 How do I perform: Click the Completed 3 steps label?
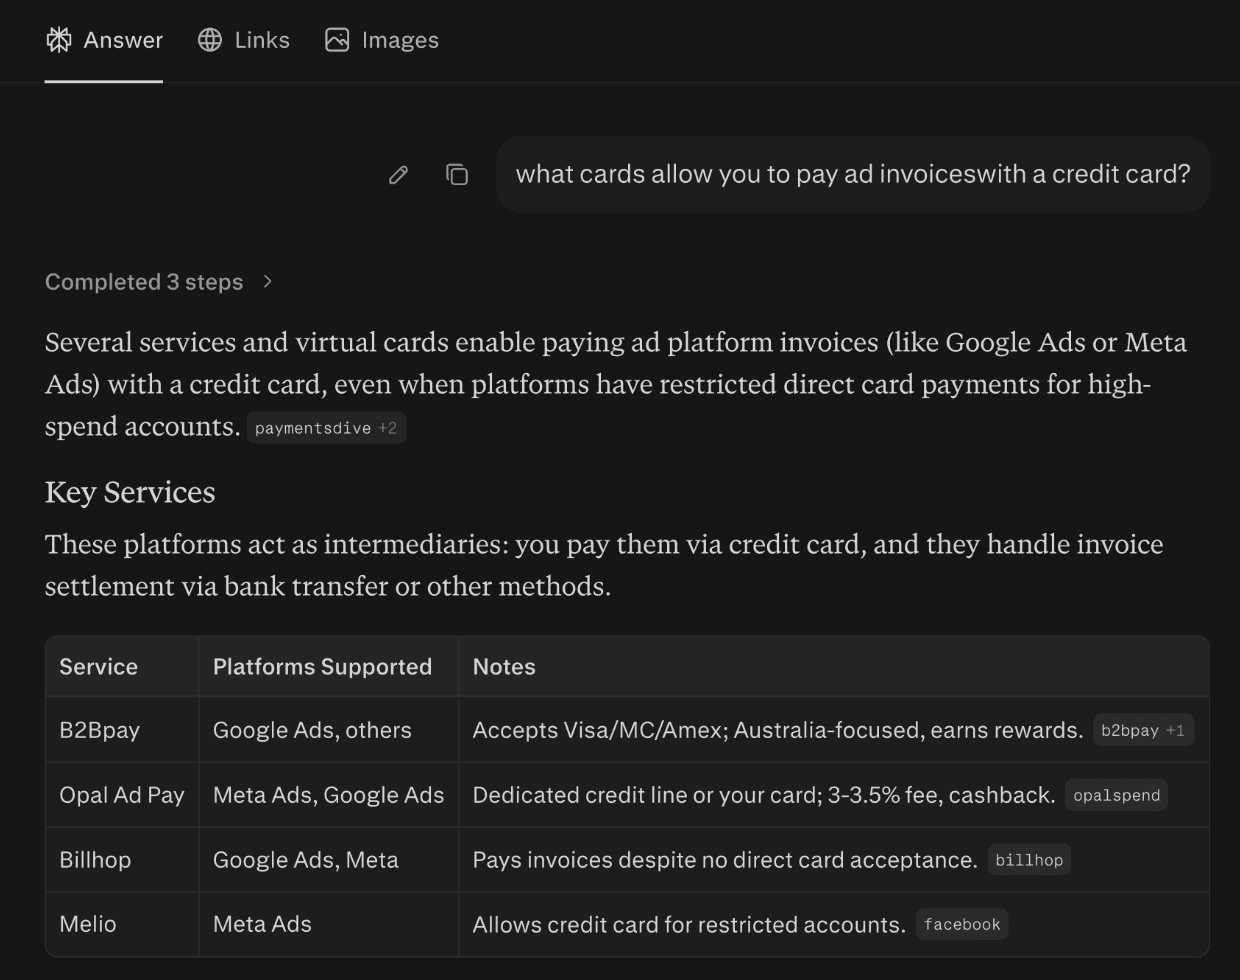[144, 282]
